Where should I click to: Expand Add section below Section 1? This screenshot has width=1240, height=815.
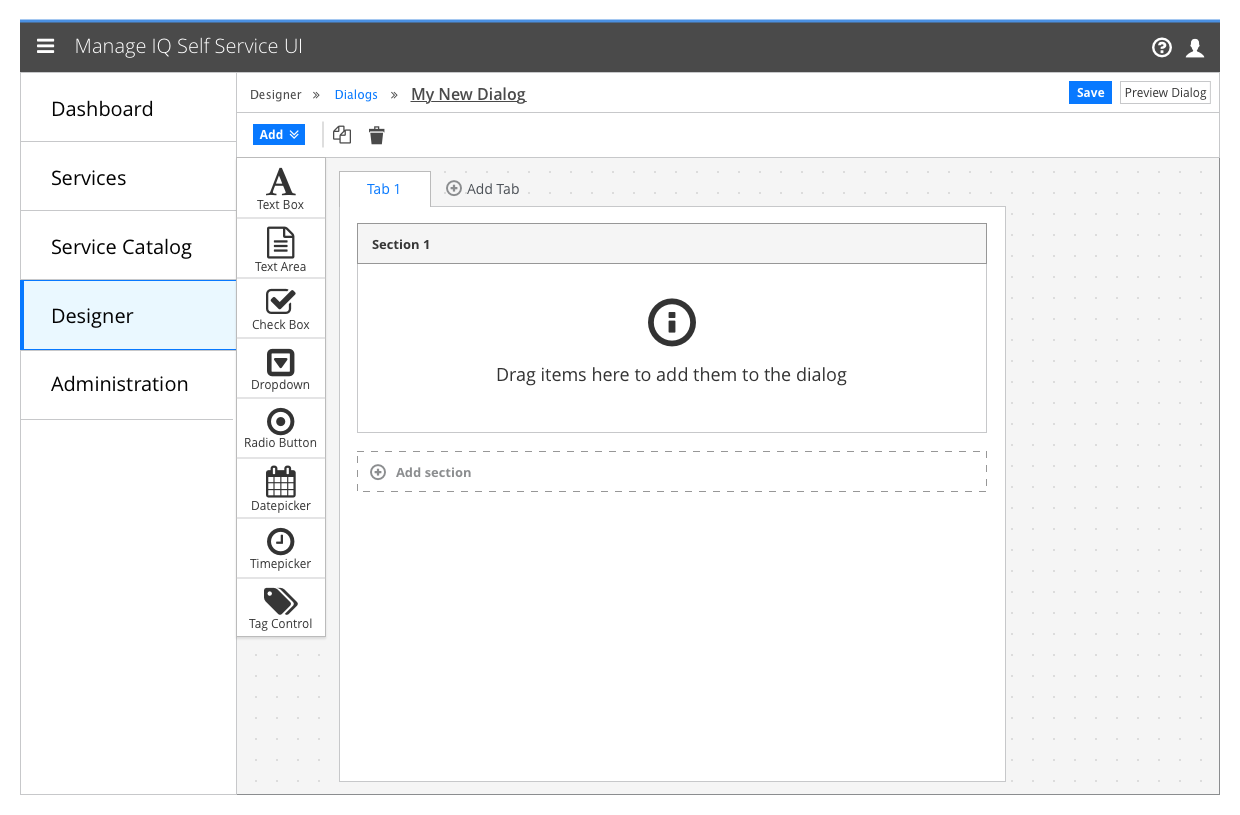420,471
